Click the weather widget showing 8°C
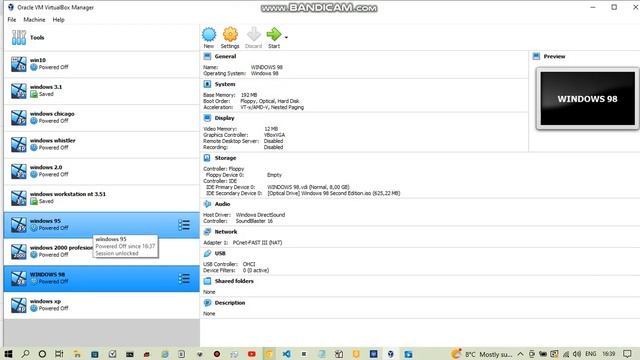Viewport: 640px width, 360px height. pos(482,354)
